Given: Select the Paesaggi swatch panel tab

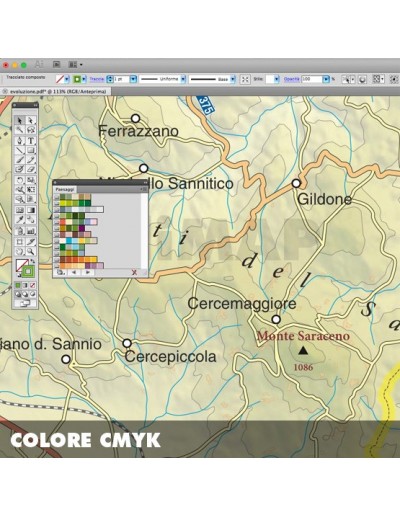Looking at the screenshot, I should pos(64,189).
